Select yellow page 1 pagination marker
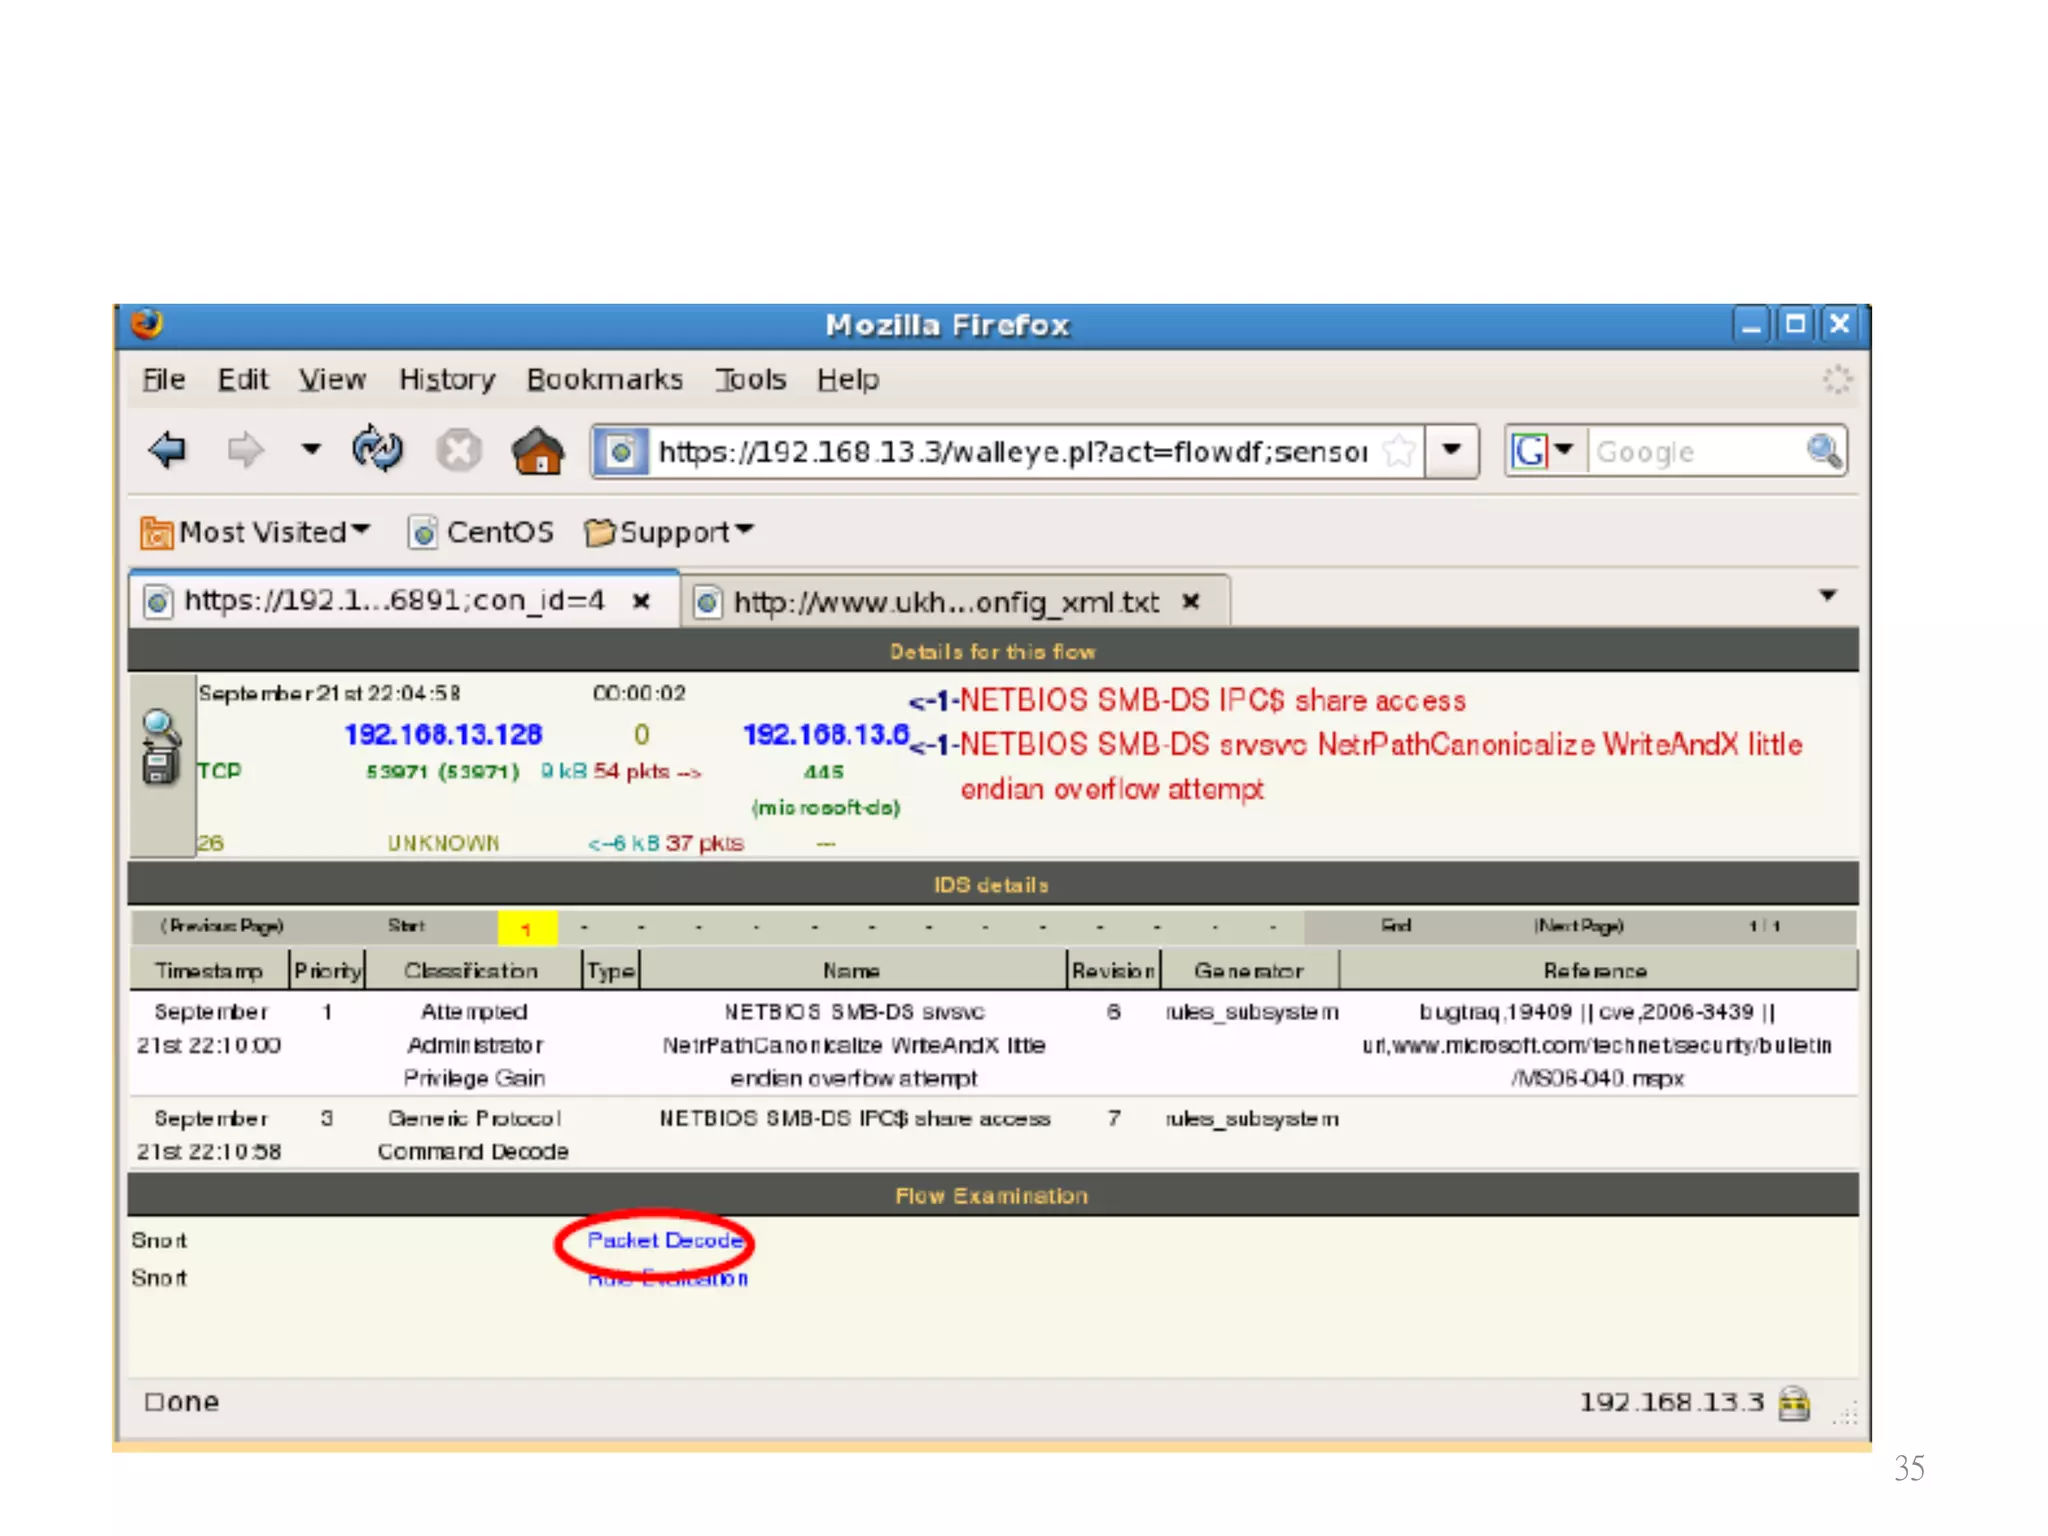The width and height of the screenshot is (2048, 1536). click(526, 927)
